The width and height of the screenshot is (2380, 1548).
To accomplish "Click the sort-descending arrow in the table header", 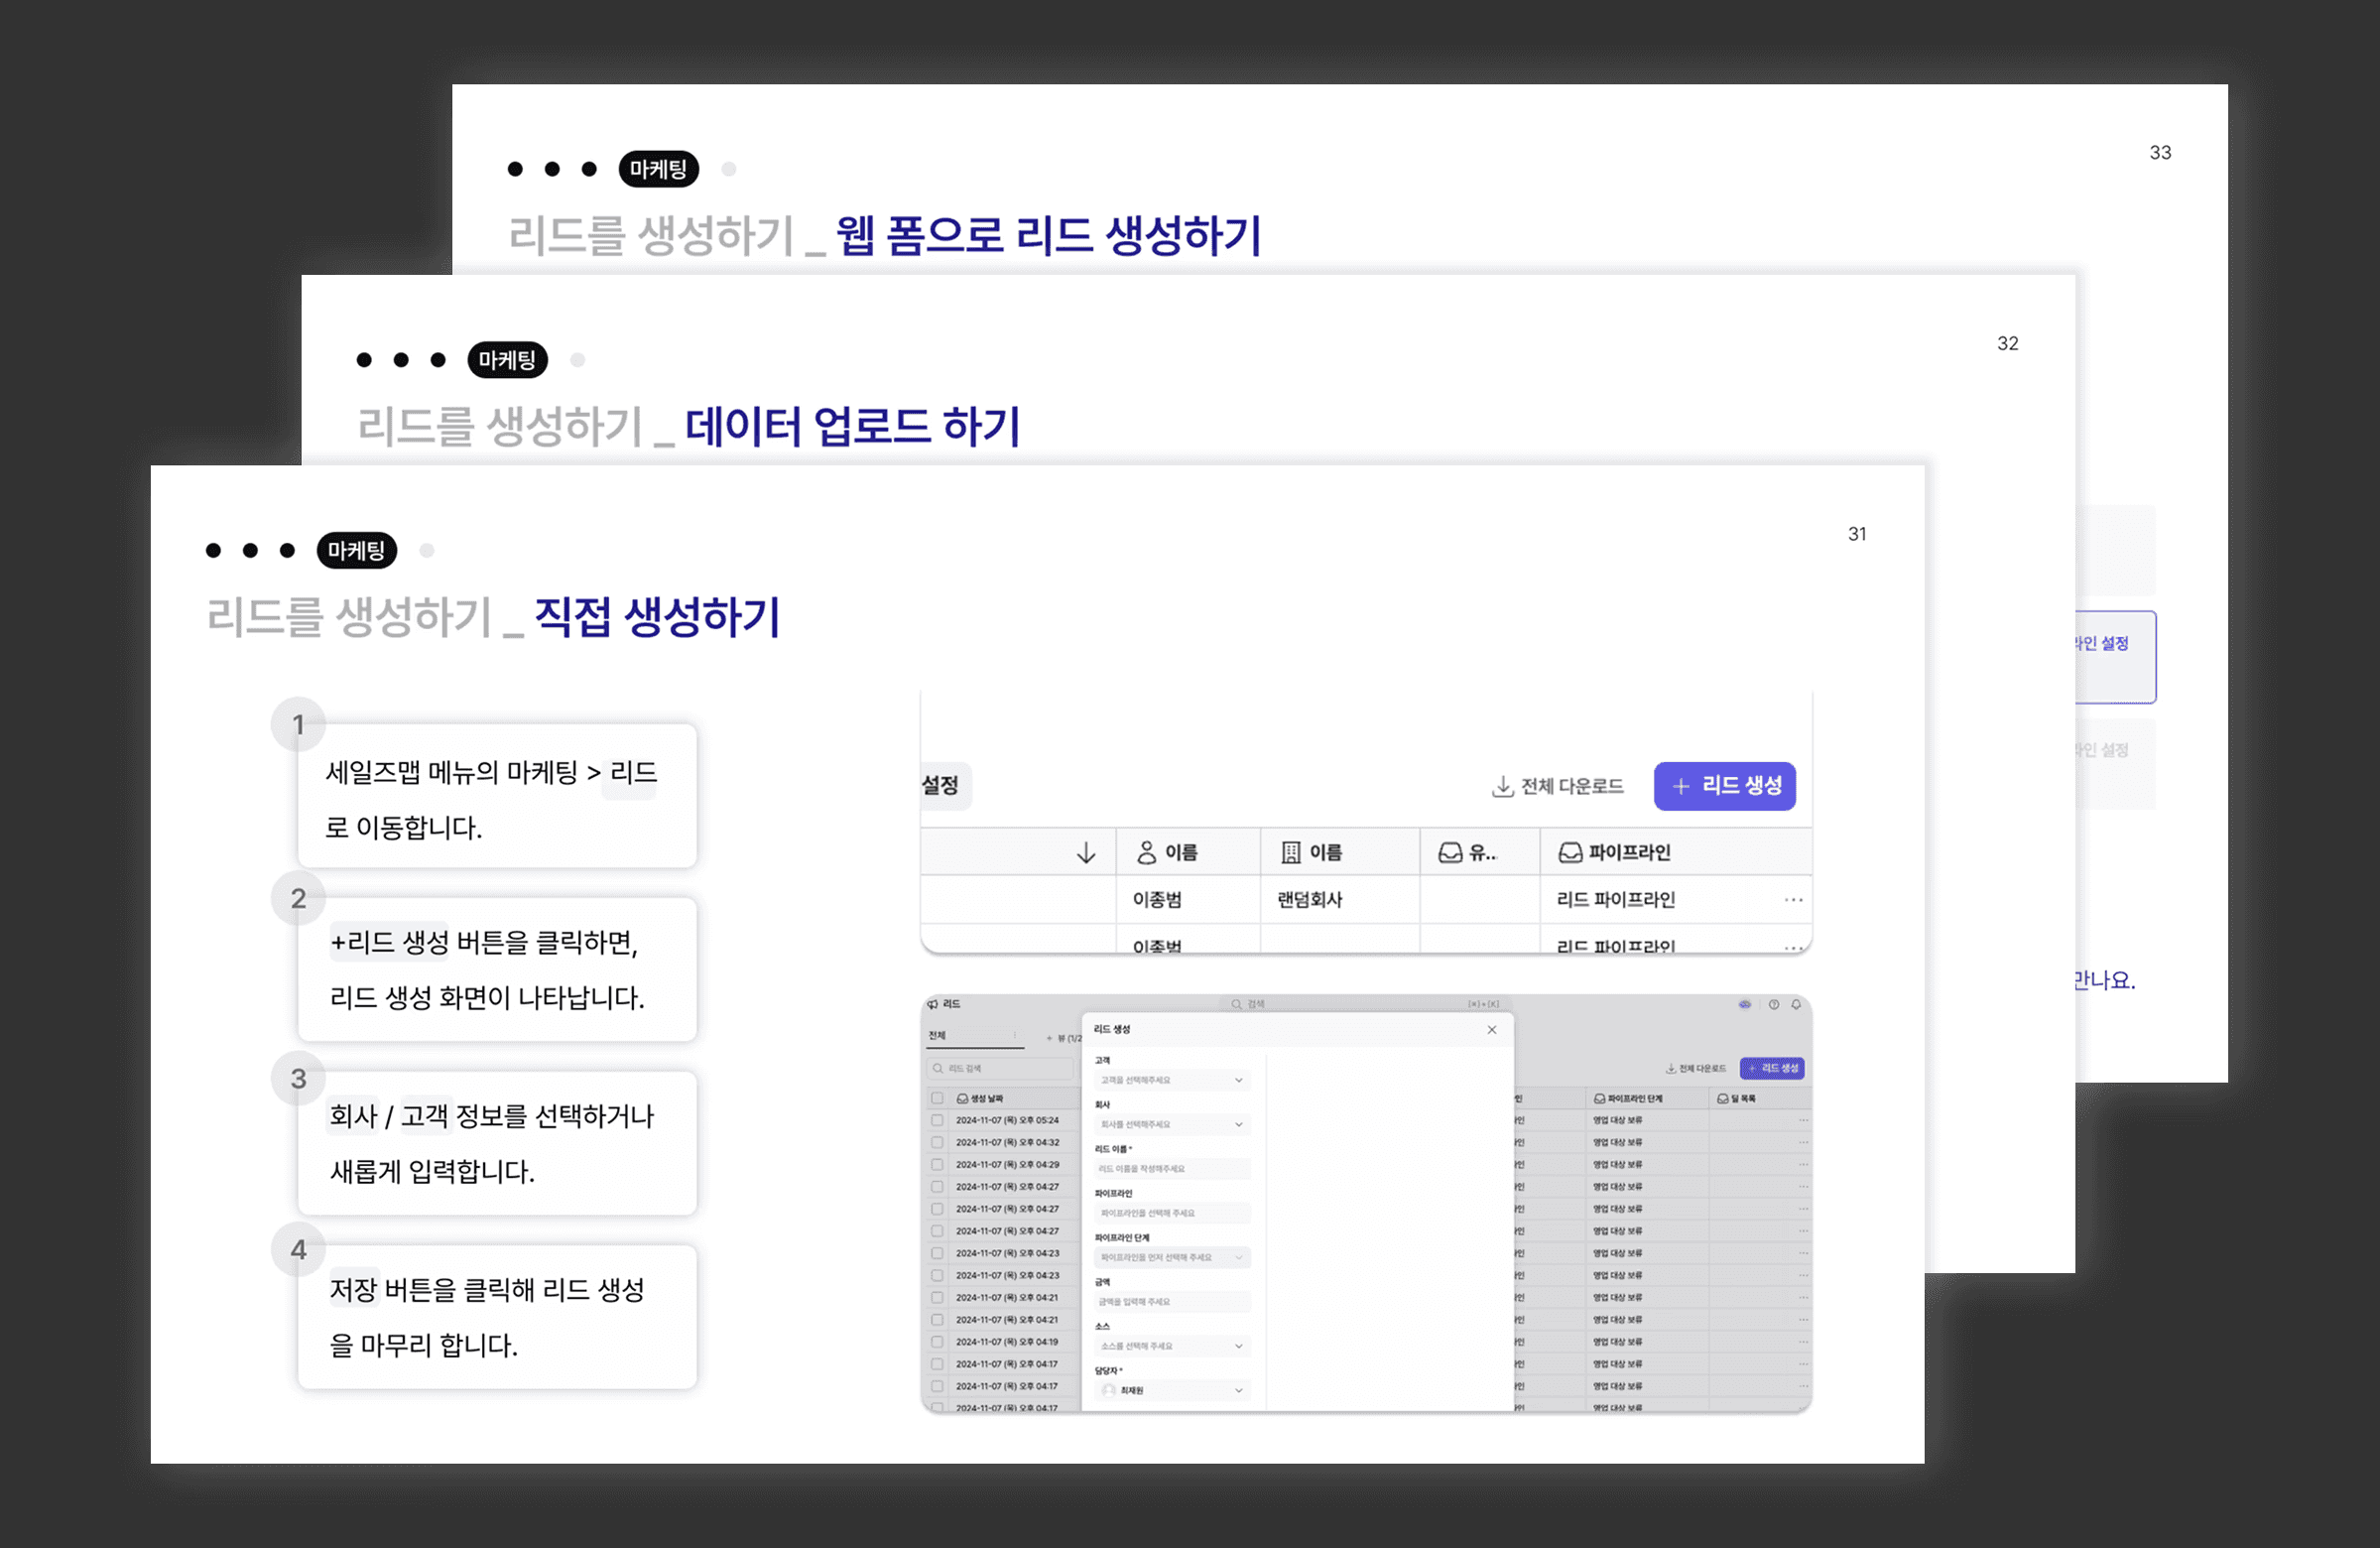I will (1086, 853).
